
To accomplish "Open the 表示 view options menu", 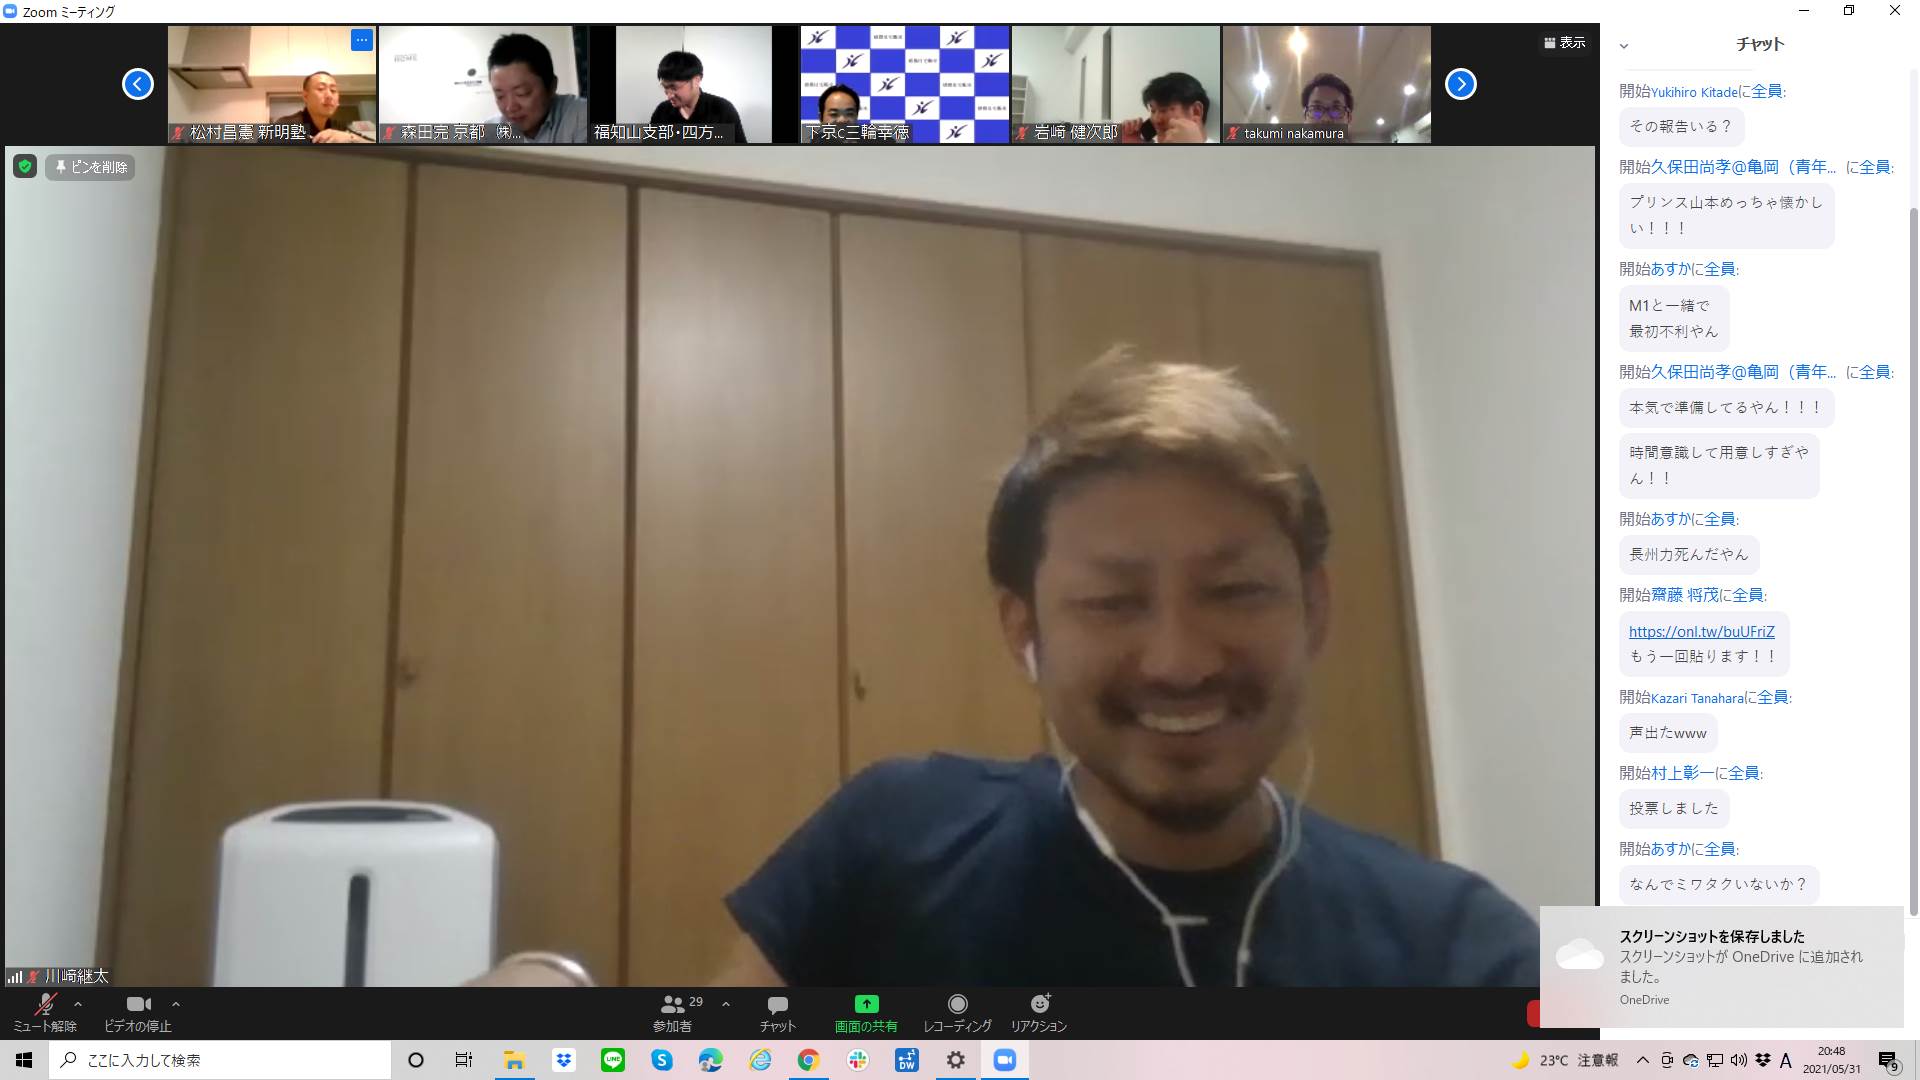I will pos(1565,43).
